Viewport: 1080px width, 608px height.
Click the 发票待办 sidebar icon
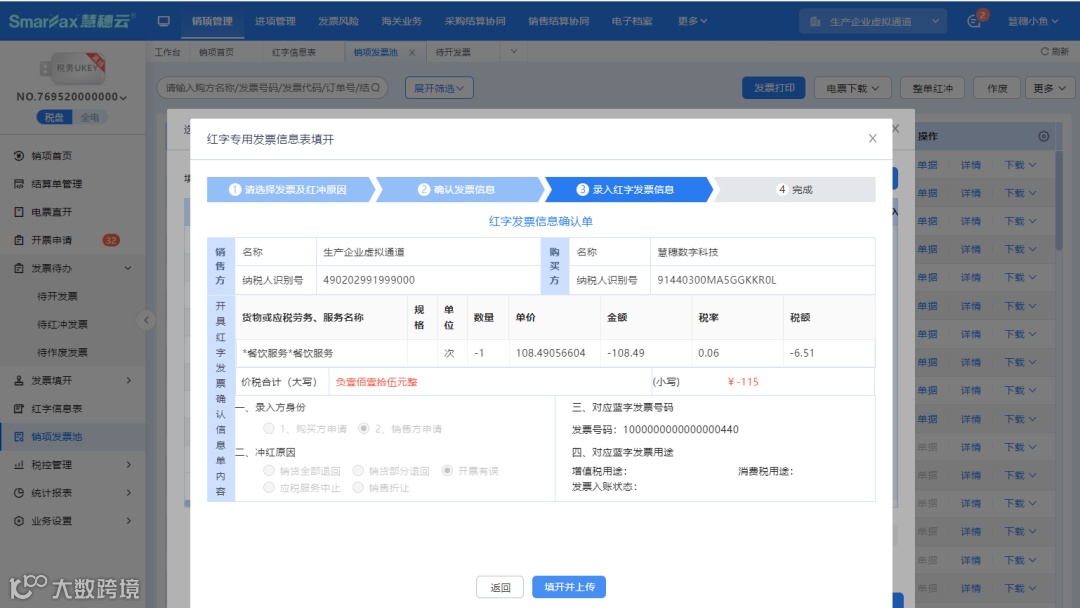pos(19,269)
